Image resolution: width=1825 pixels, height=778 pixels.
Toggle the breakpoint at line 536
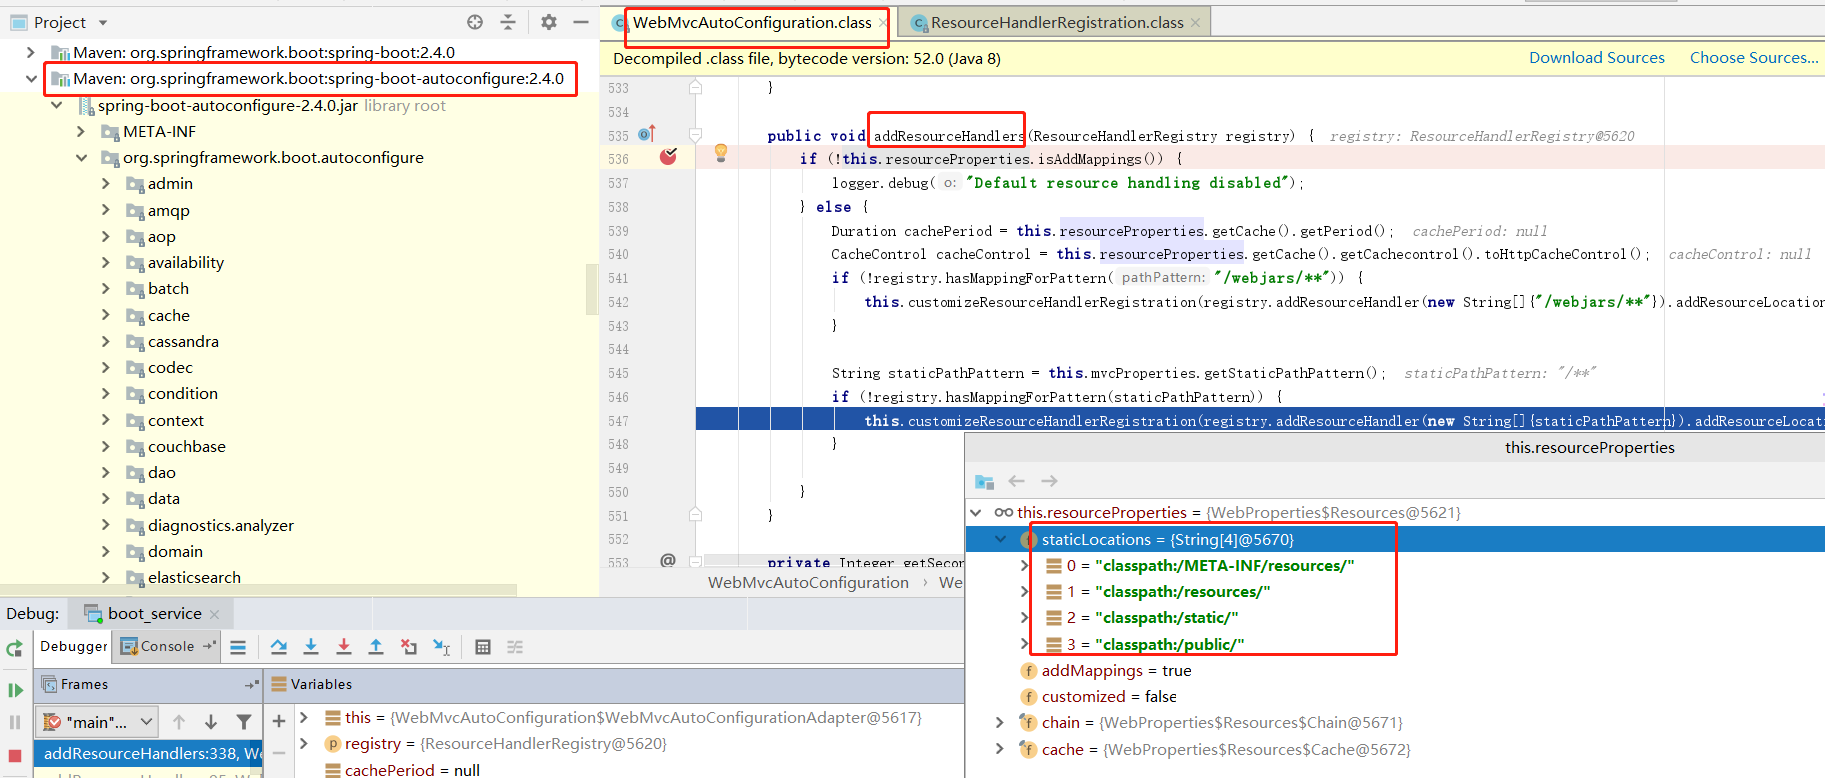coord(668,156)
